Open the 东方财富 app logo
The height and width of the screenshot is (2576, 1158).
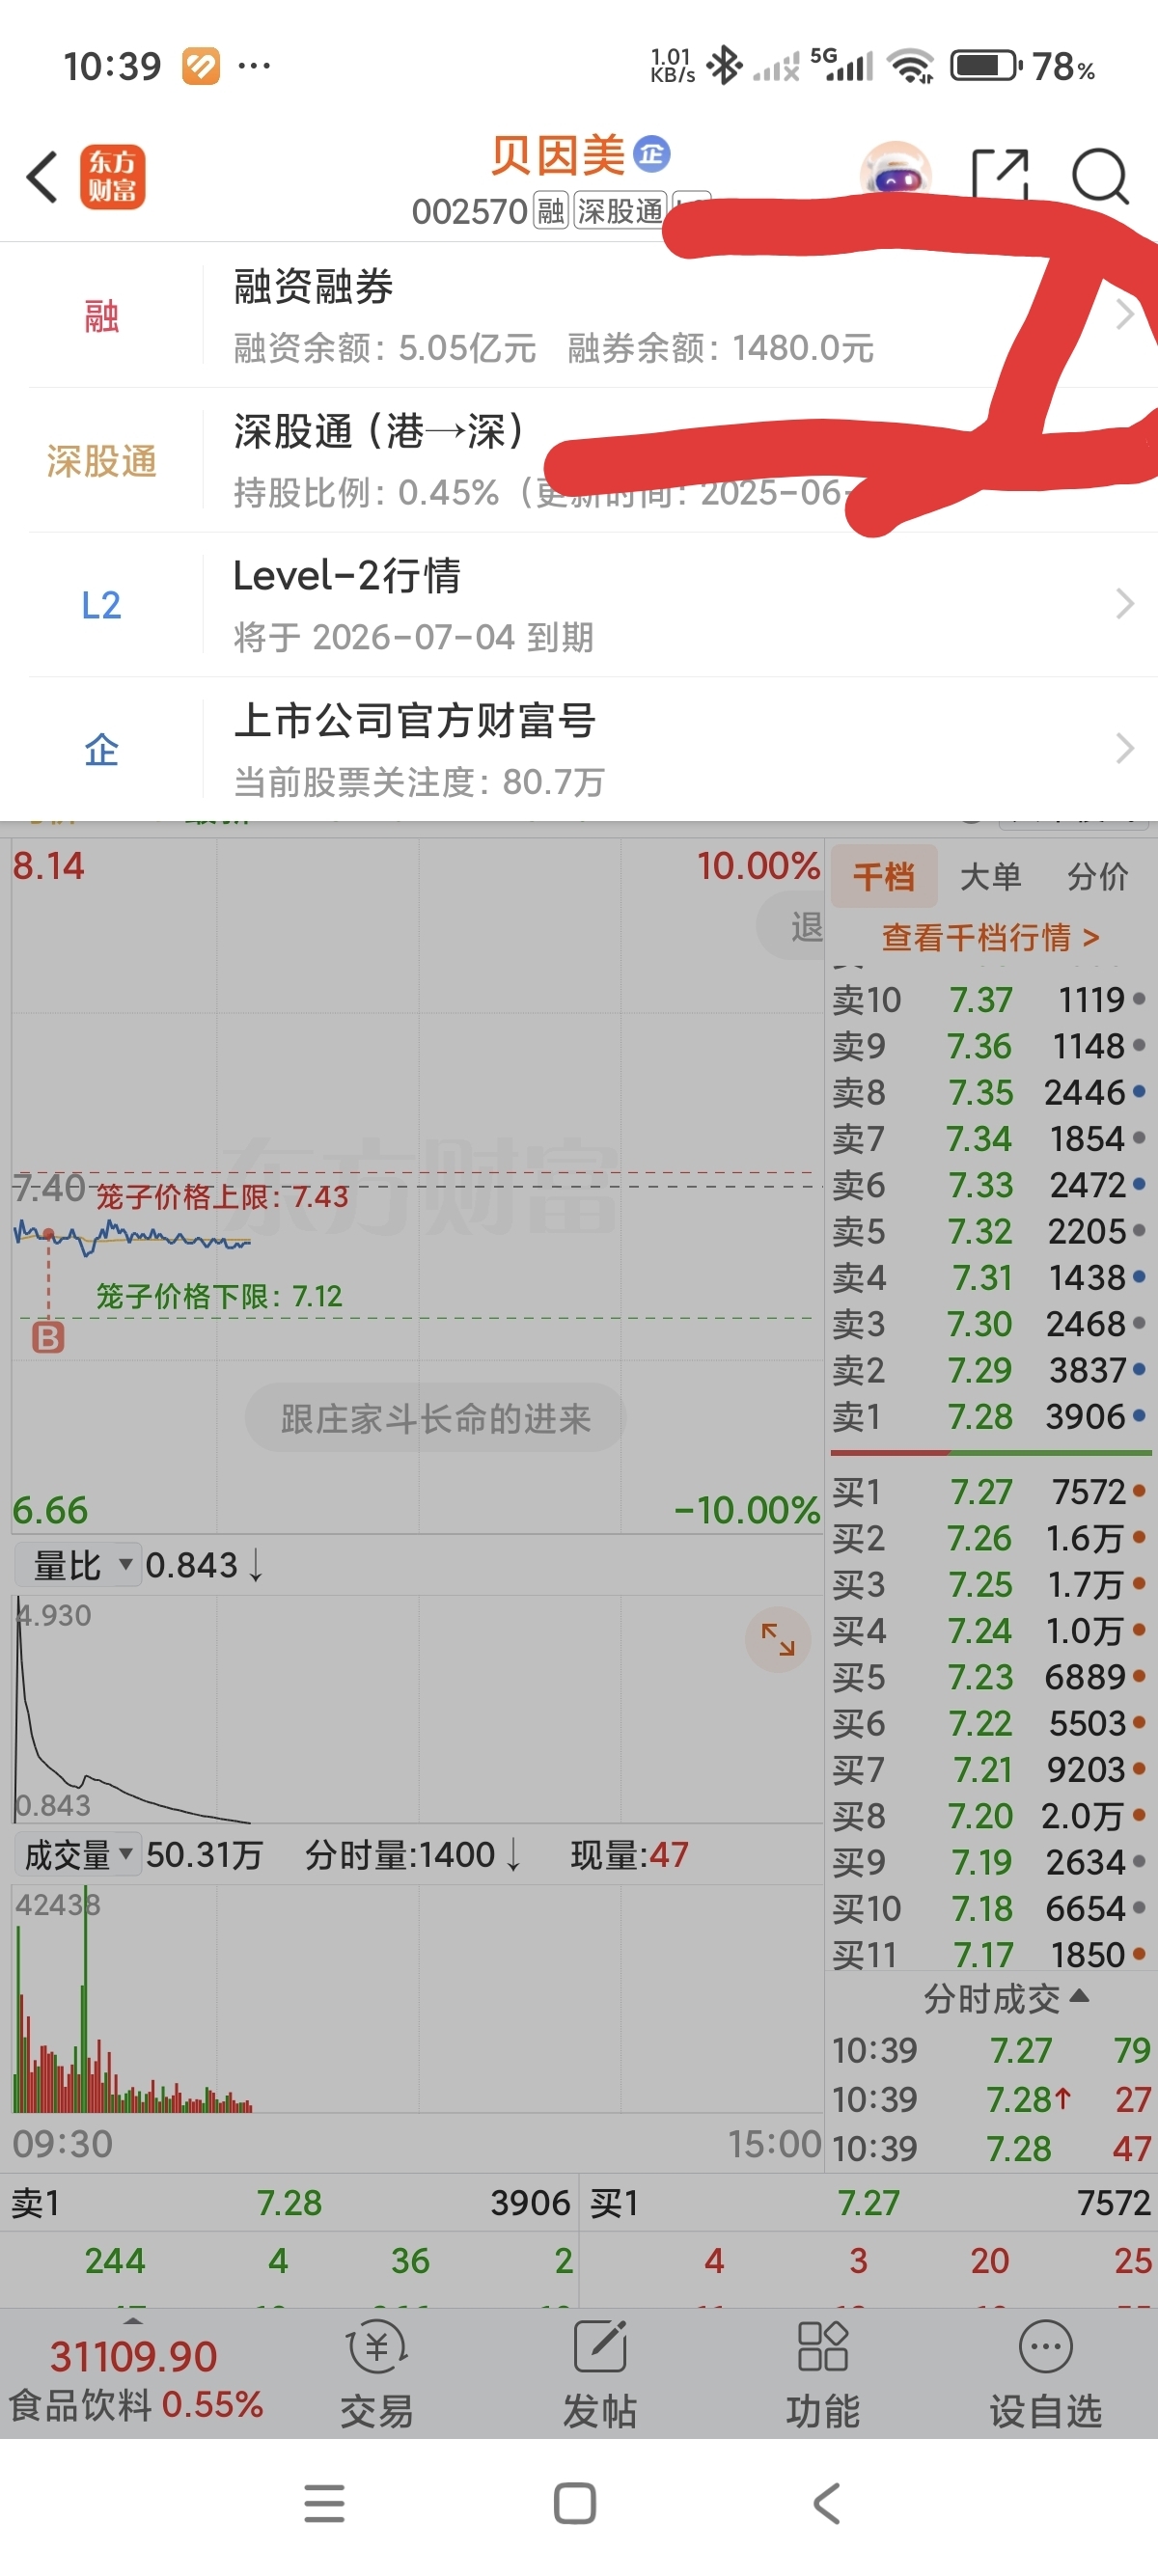coord(112,178)
